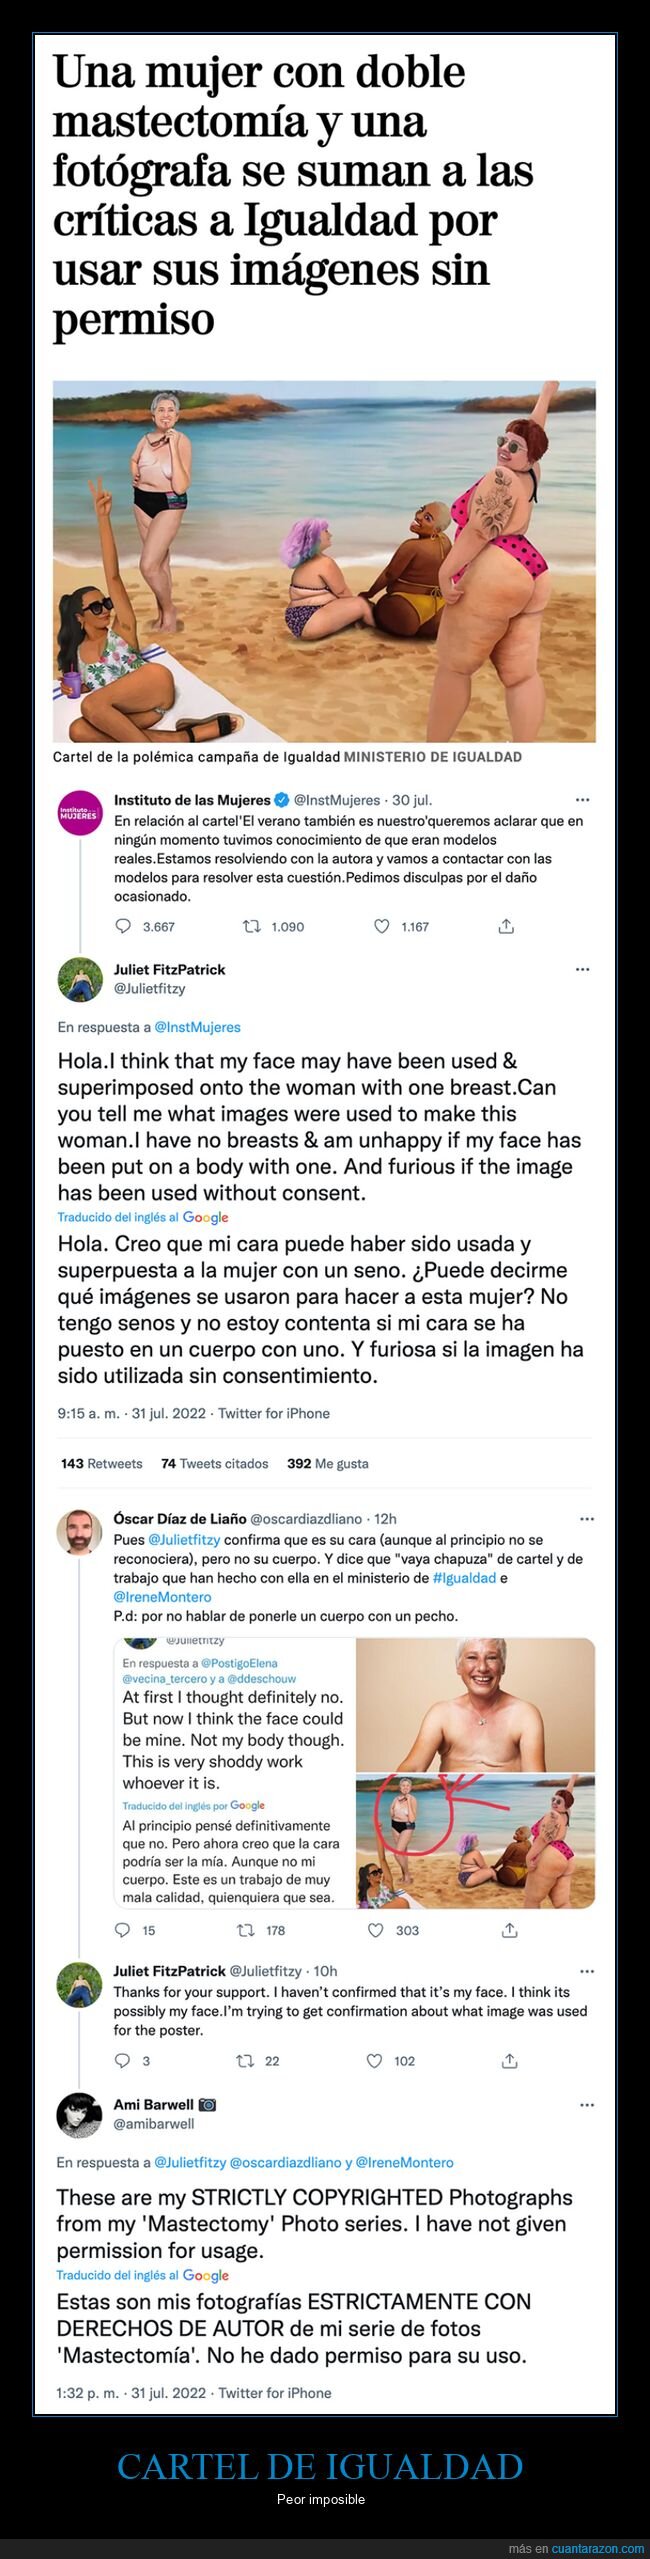Like the Instituto de las Mujeres tweet
The height and width of the screenshot is (2559, 650).
pyautogui.click(x=381, y=926)
